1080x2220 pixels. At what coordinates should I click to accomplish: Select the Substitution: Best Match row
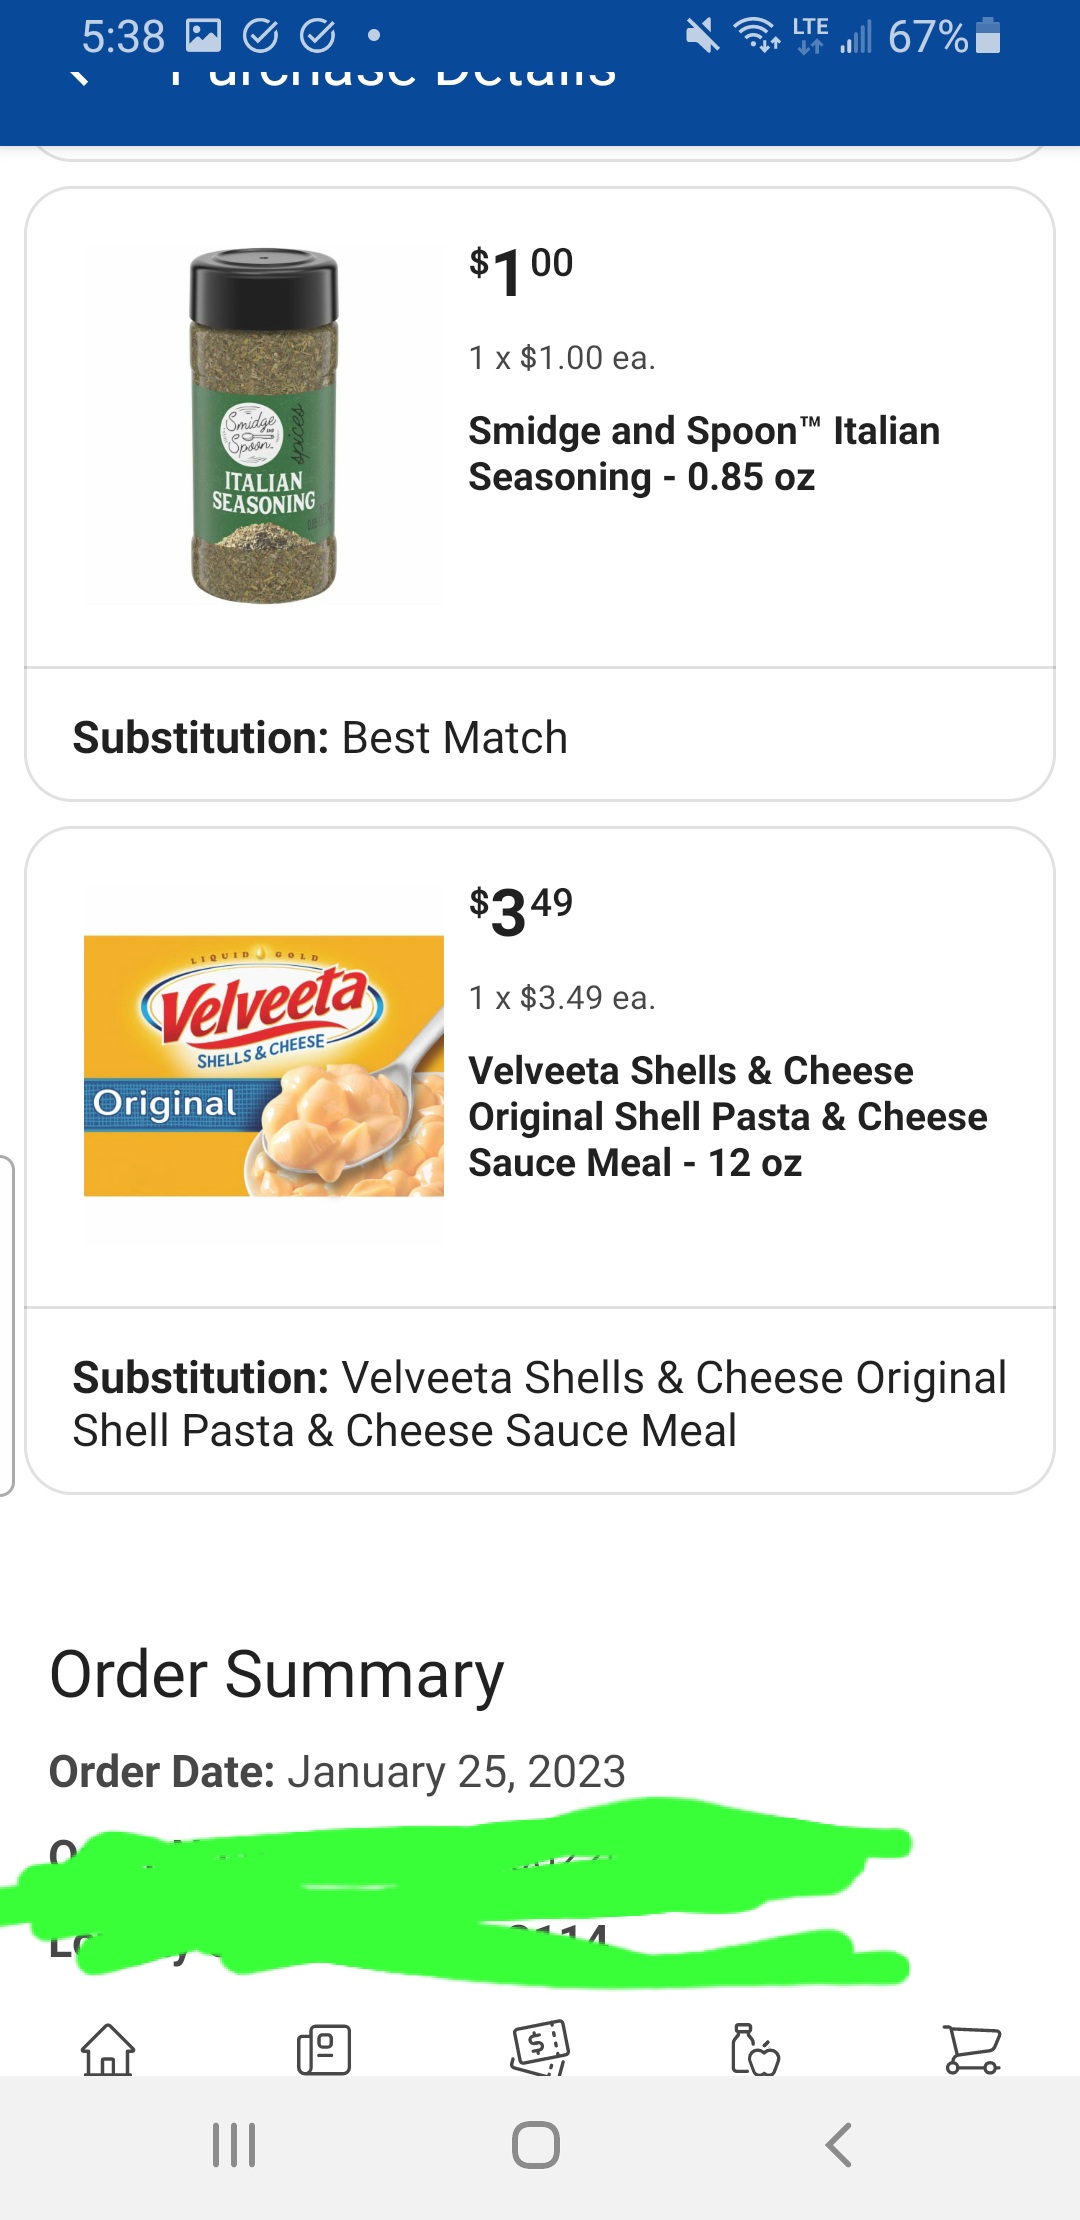click(540, 737)
